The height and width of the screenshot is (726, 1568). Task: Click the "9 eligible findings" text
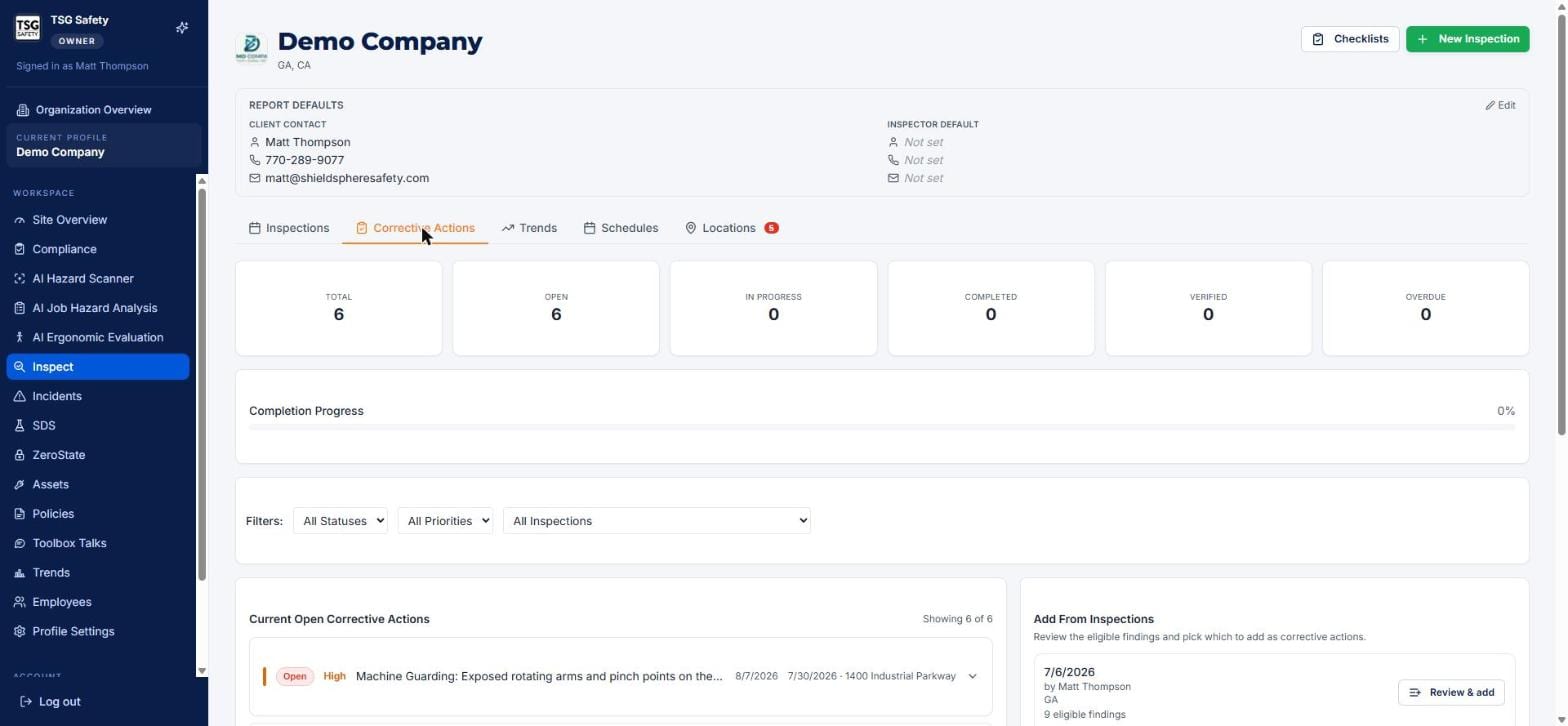(x=1084, y=715)
